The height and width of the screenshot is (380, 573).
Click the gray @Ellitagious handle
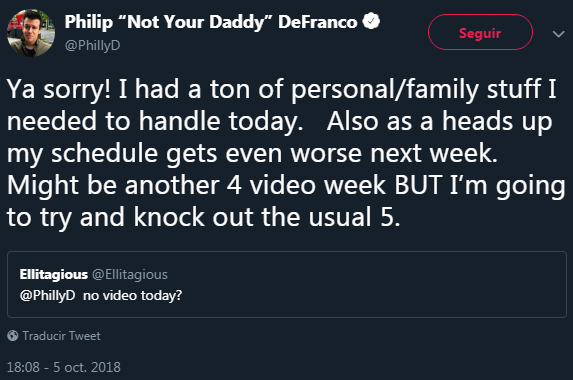point(130,274)
